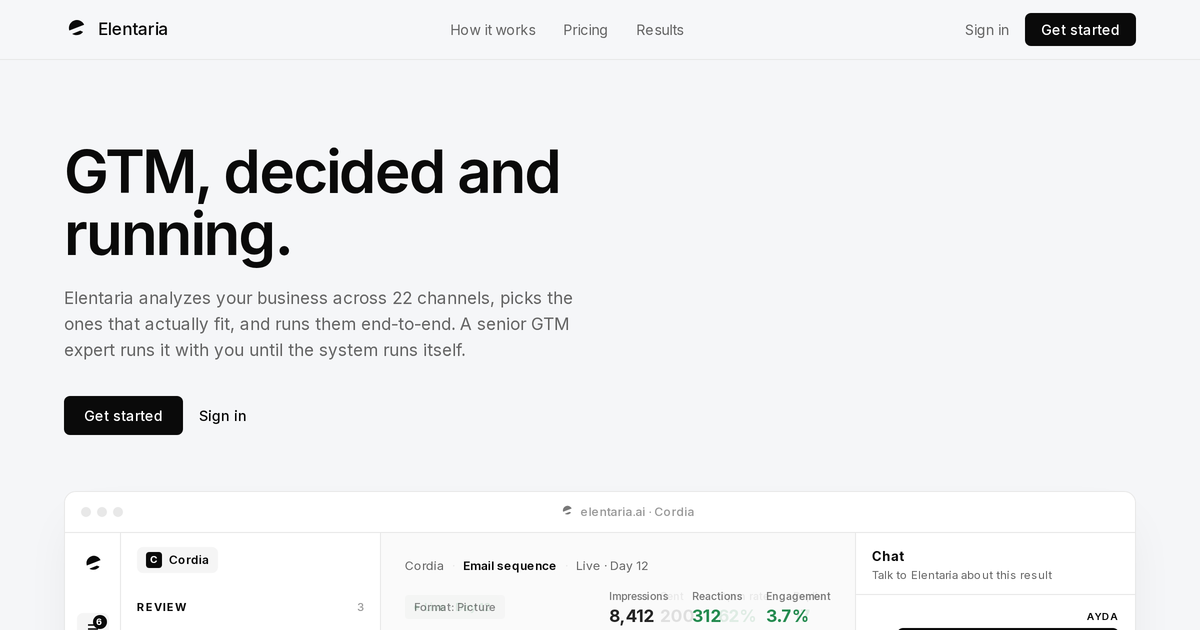Click the 'GTM, decided and running.' headline
The width and height of the screenshot is (1200, 630).
pyautogui.click(x=312, y=203)
